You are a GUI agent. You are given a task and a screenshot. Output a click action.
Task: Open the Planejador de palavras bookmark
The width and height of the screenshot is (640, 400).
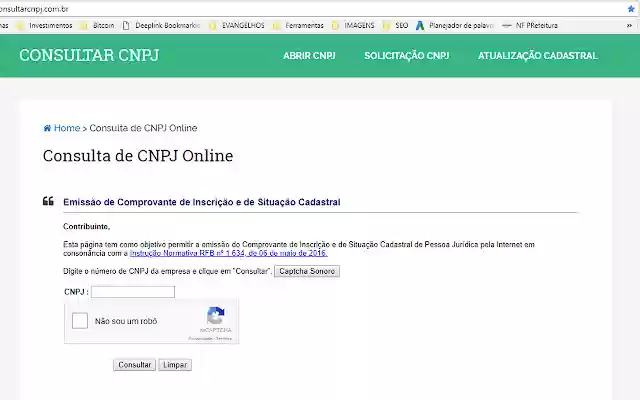point(455,25)
